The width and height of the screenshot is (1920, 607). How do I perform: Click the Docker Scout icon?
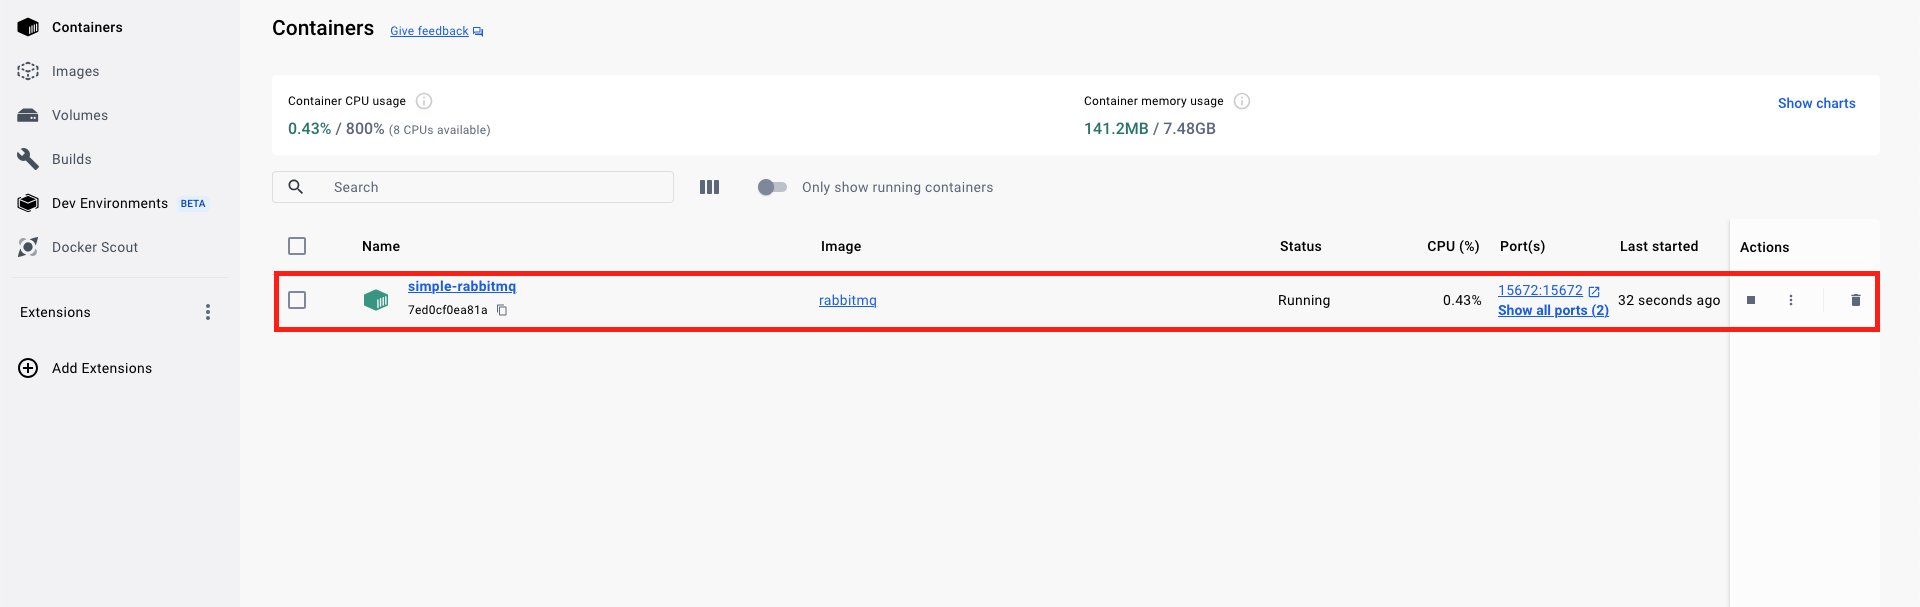click(x=28, y=247)
